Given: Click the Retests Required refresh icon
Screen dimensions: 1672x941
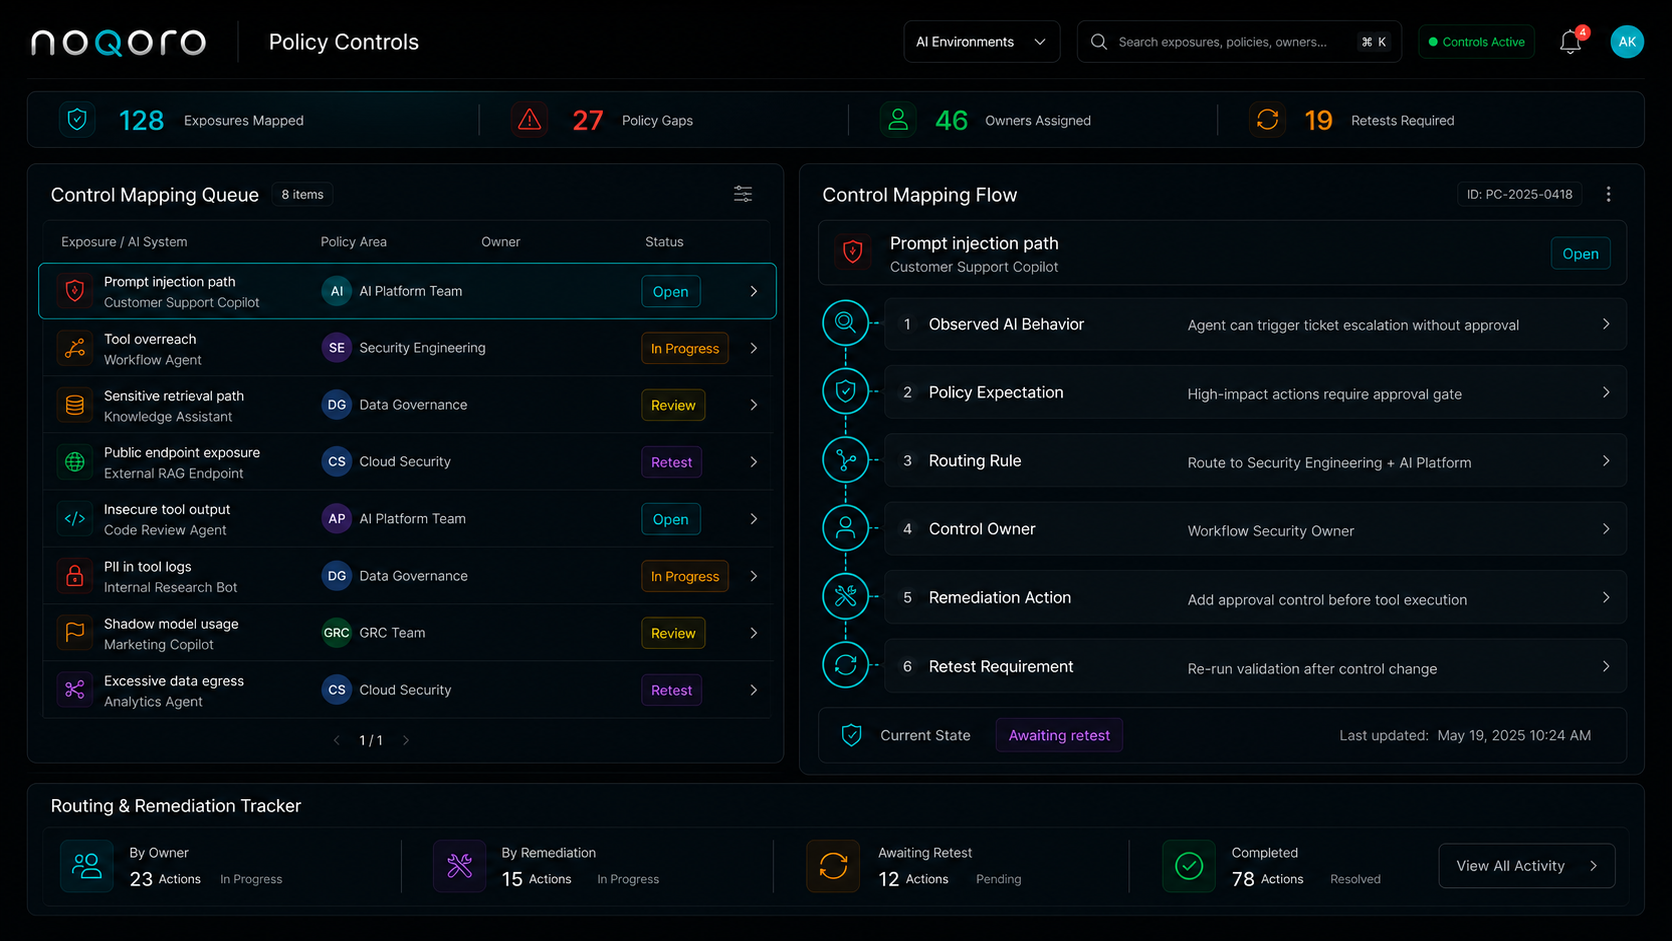Looking at the screenshot, I should (x=1267, y=120).
